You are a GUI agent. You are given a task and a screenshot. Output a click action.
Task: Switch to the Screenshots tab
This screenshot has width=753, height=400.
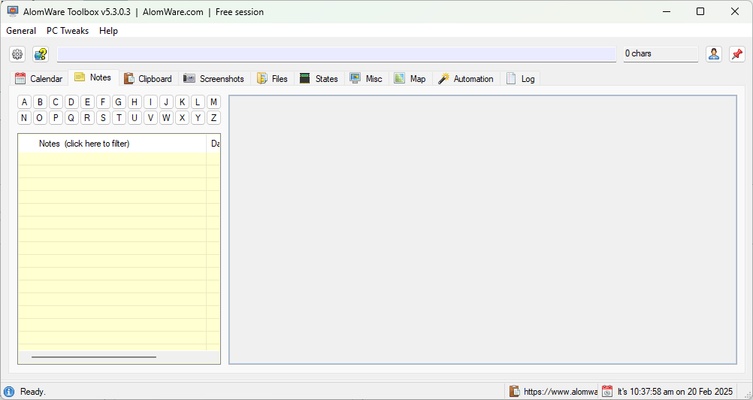tap(214, 79)
